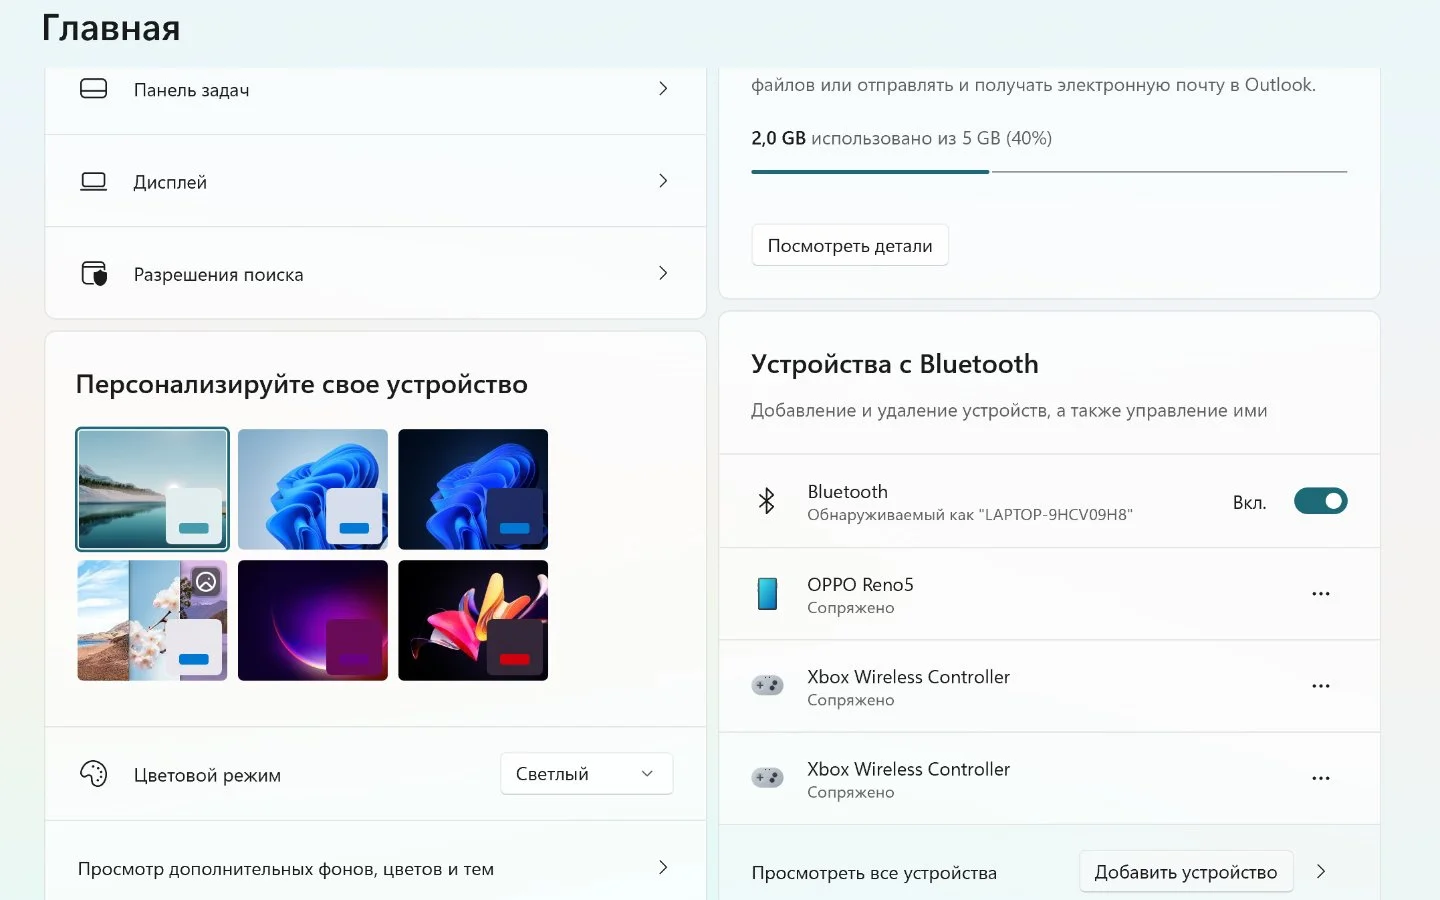Open the Цветовой режим dropdown set to Светлый
Image resolution: width=1440 pixels, height=900 pixels.
(x=586, y=774)
